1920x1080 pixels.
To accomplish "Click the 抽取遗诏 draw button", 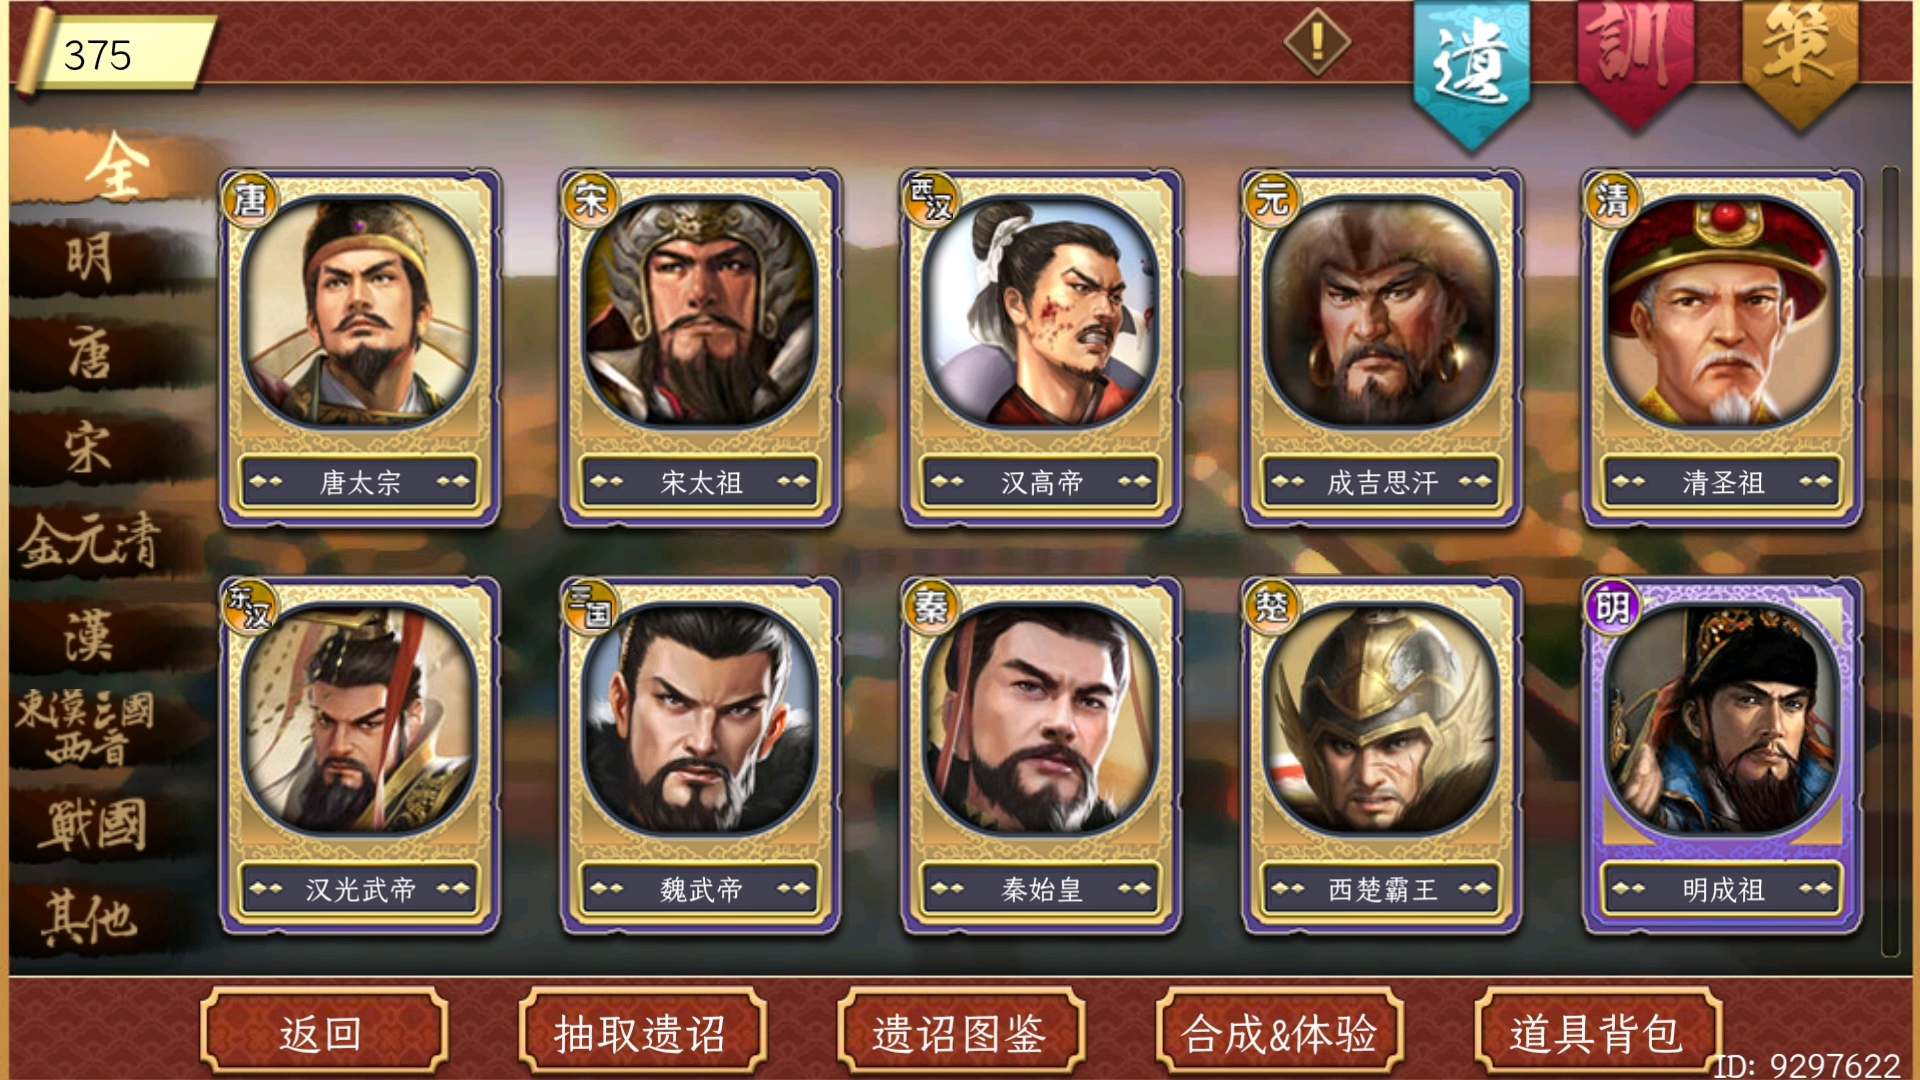I will (642, 1031).
